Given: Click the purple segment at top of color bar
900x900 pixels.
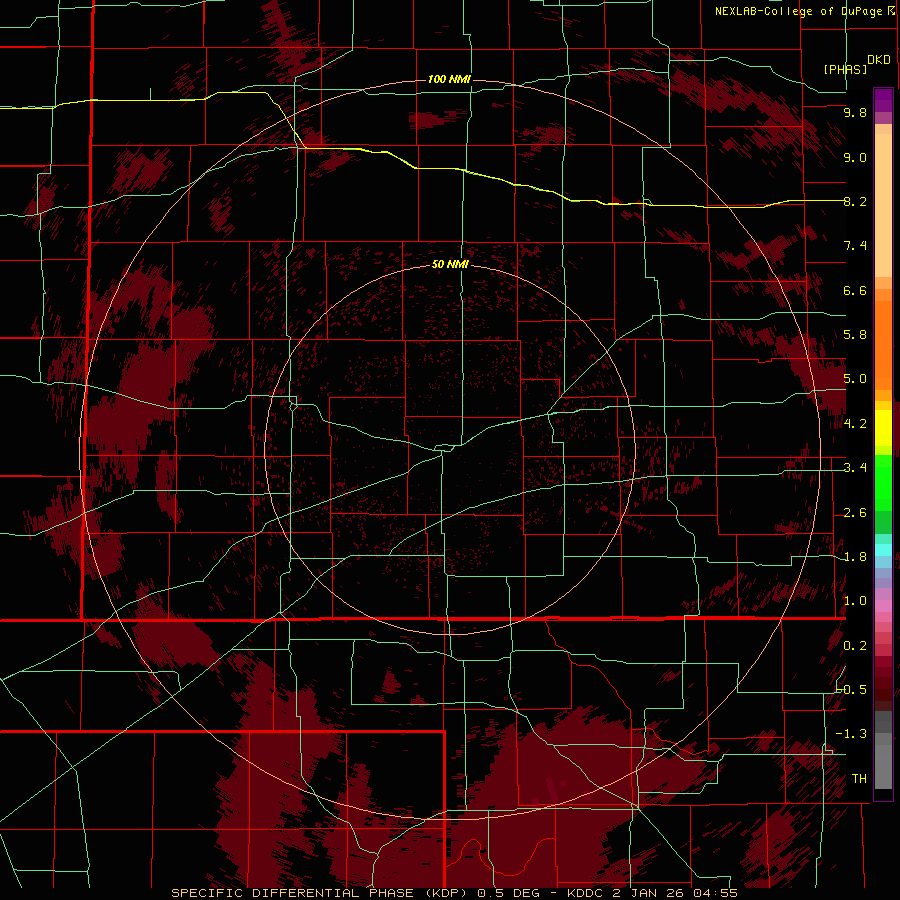Looking at the screenshot, I should coord(883,100).
